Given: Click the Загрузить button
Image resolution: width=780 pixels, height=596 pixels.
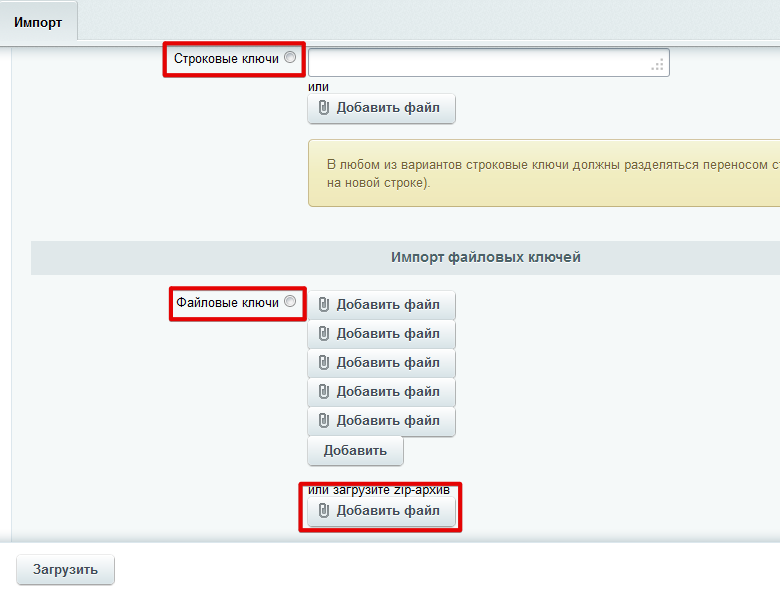Looking at the screenshot, I should pyautogui.click(x=65, y=570).
